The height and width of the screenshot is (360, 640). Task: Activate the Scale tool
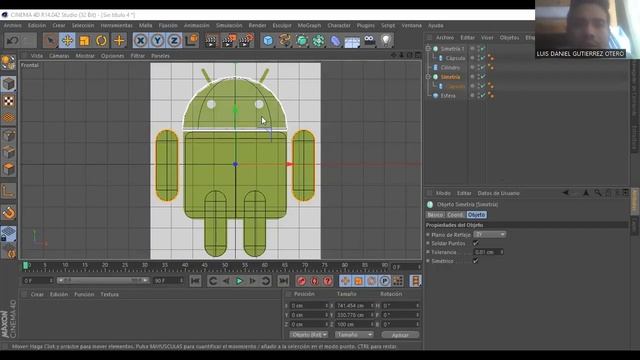84,40
